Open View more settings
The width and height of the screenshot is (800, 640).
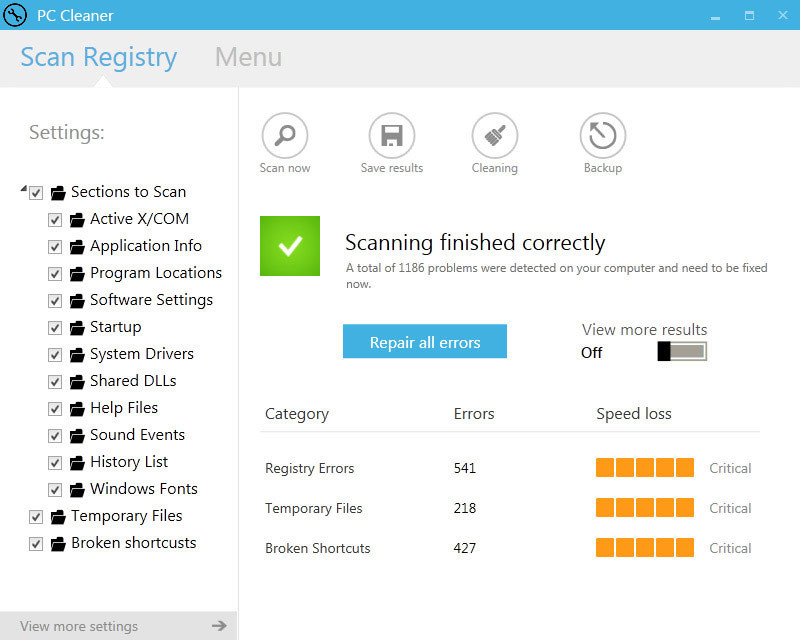click(118, 626)
